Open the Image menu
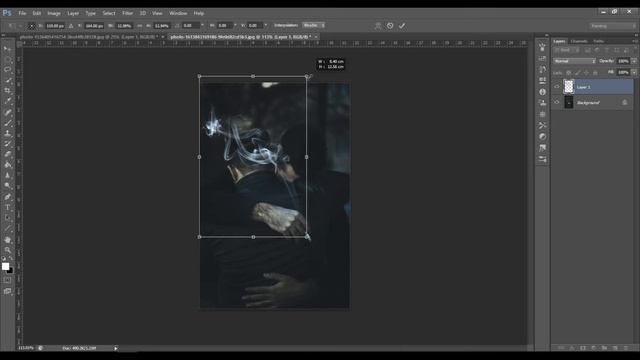Image resolution: width=640 pixels, height=360 pixels. (54, 13)
